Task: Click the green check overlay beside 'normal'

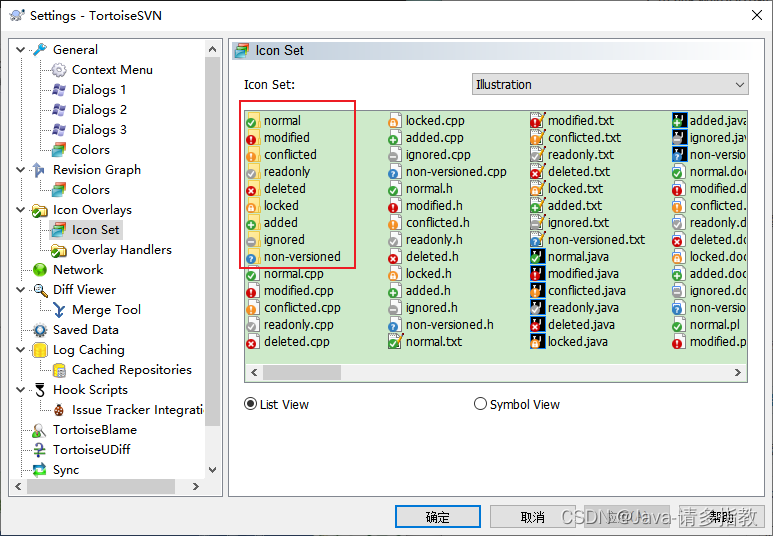Action: click(251, 122)
